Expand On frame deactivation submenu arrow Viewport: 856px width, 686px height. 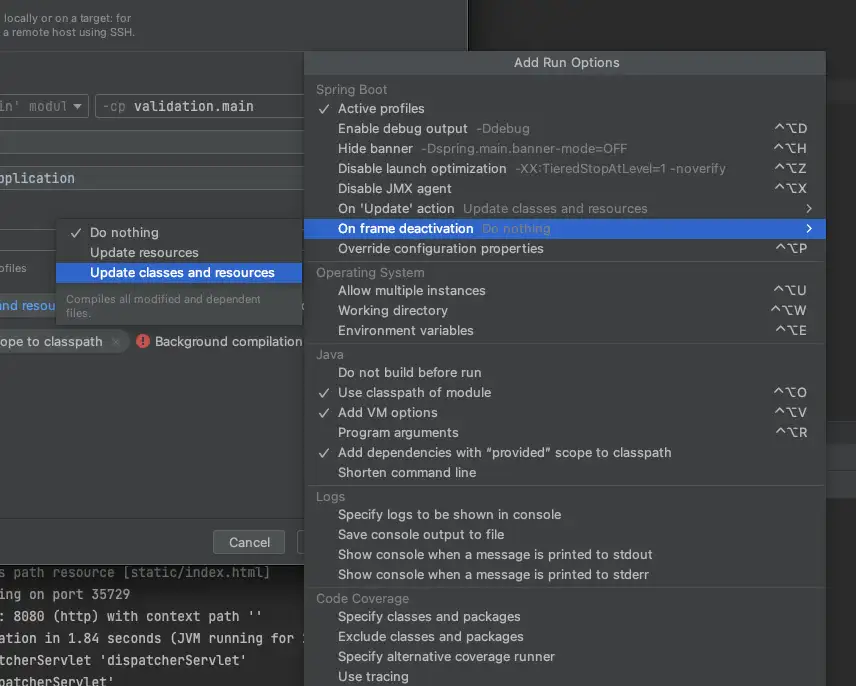pos(809,229)
